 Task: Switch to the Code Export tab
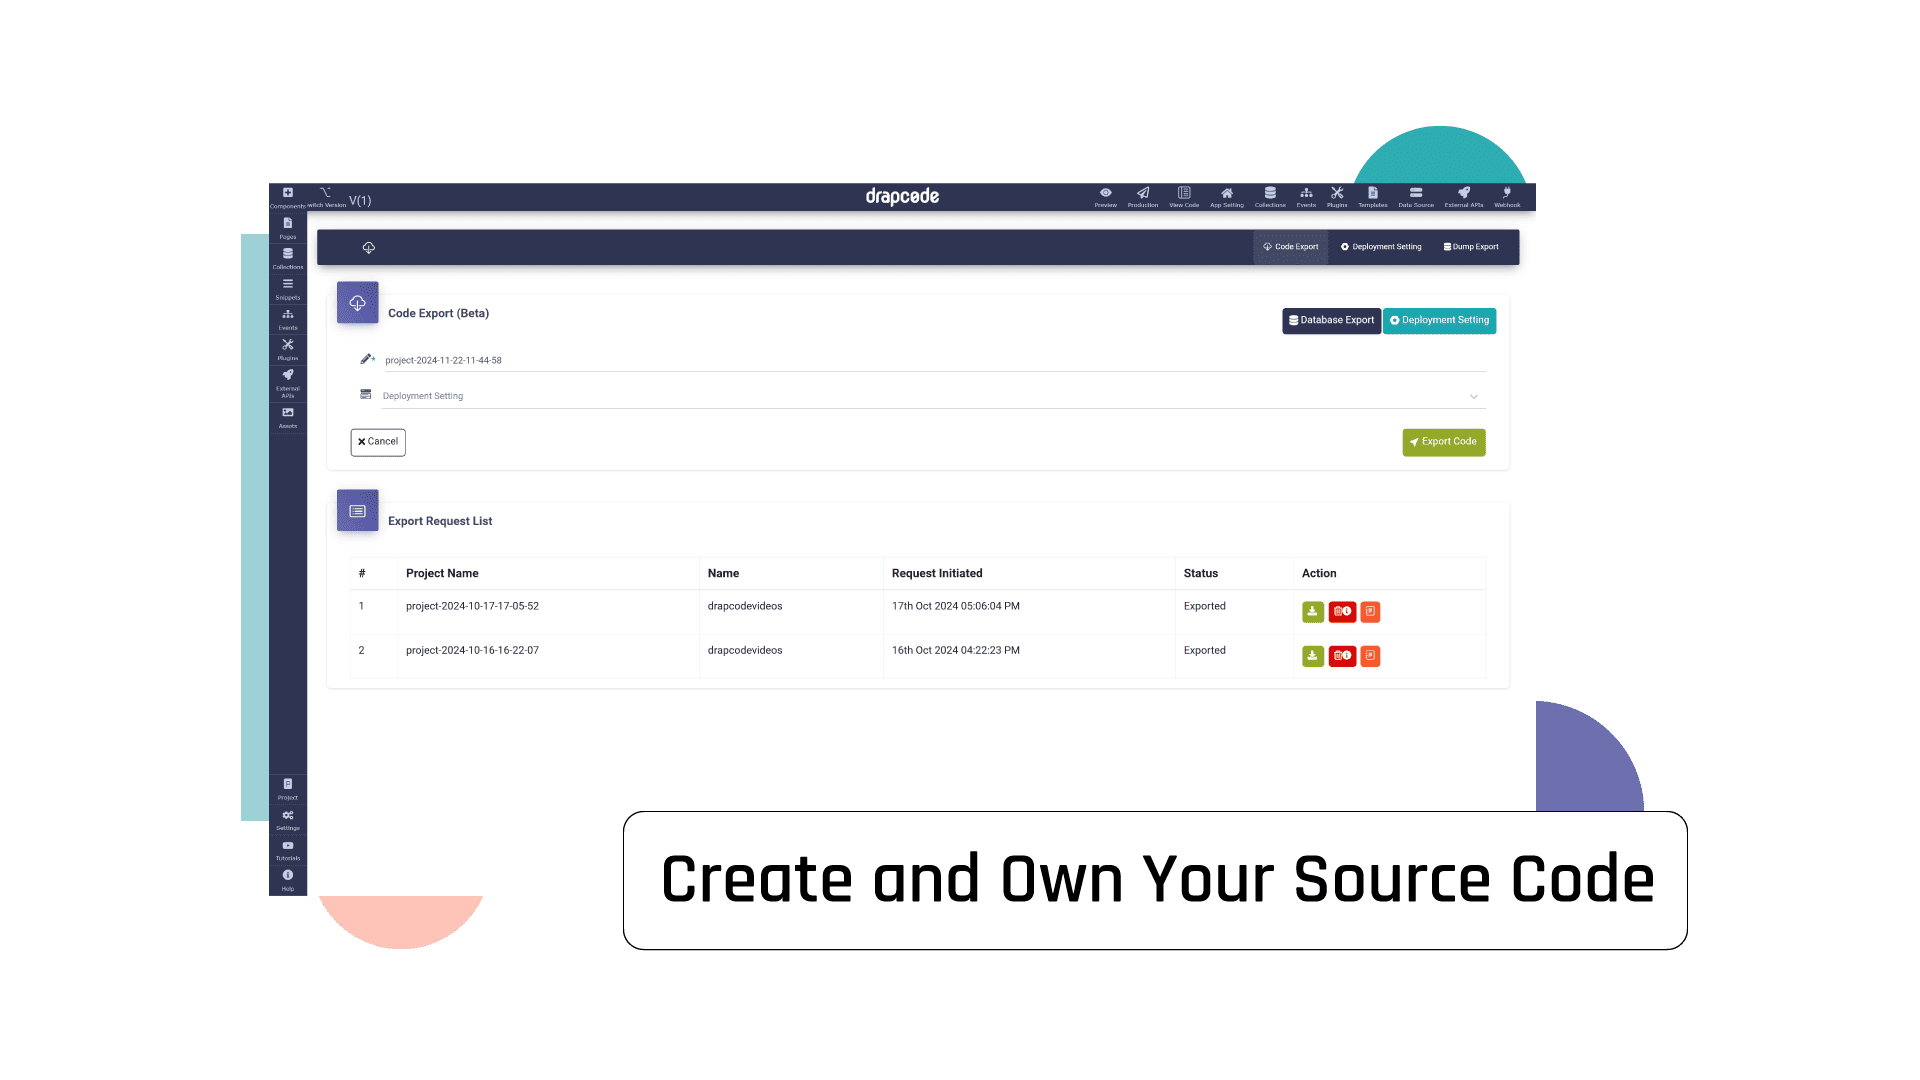(x=1290, y=247)
